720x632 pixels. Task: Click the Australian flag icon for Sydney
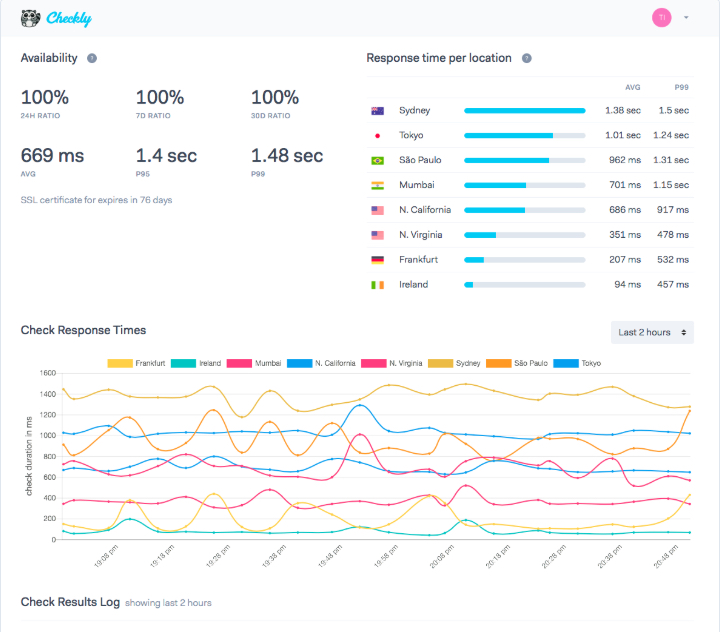(377, 111)
